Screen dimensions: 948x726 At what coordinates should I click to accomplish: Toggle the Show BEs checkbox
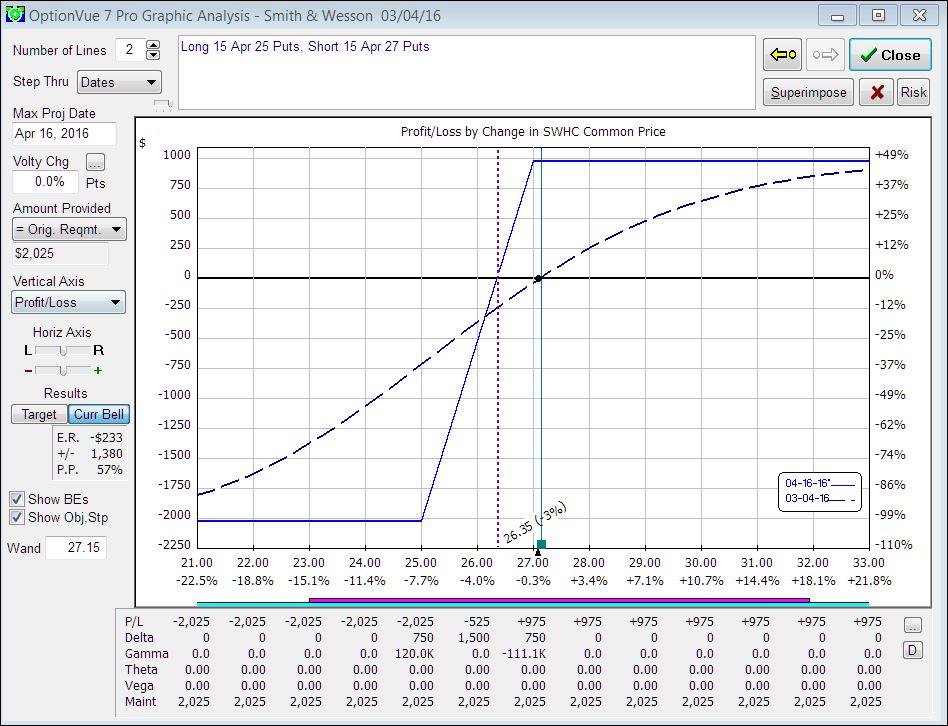pyautogui.click(x=17, y=499)
